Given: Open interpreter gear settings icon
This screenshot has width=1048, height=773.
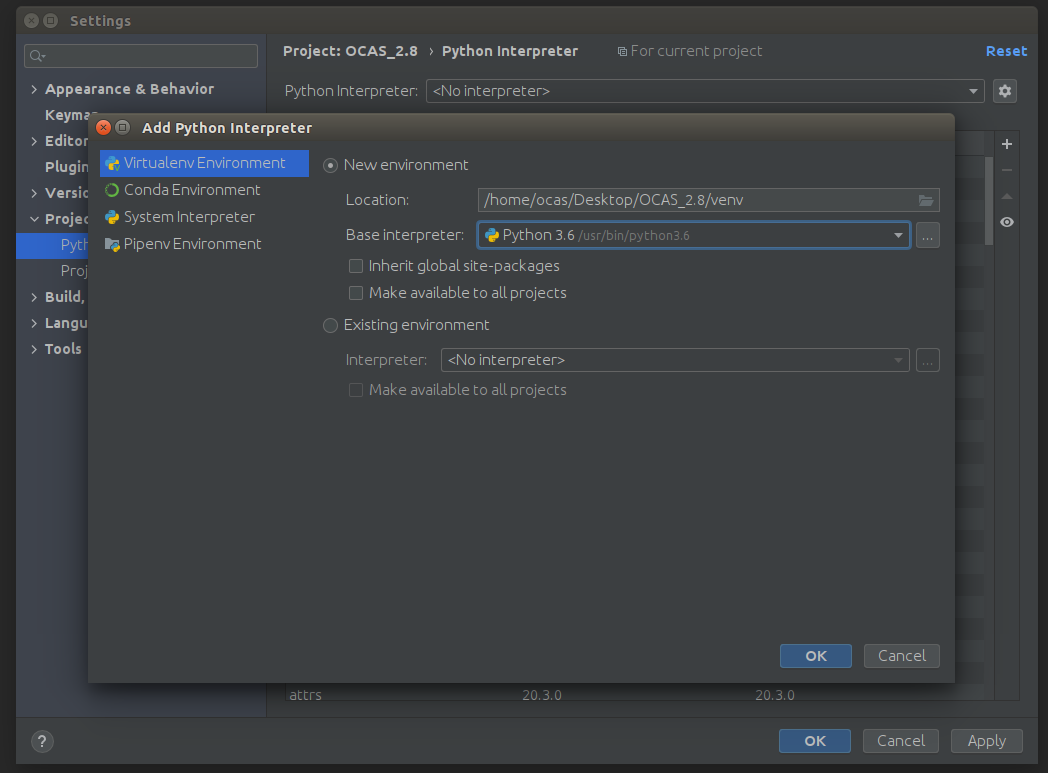Looking at the screenshot, I should click(x=1005, y=91).
